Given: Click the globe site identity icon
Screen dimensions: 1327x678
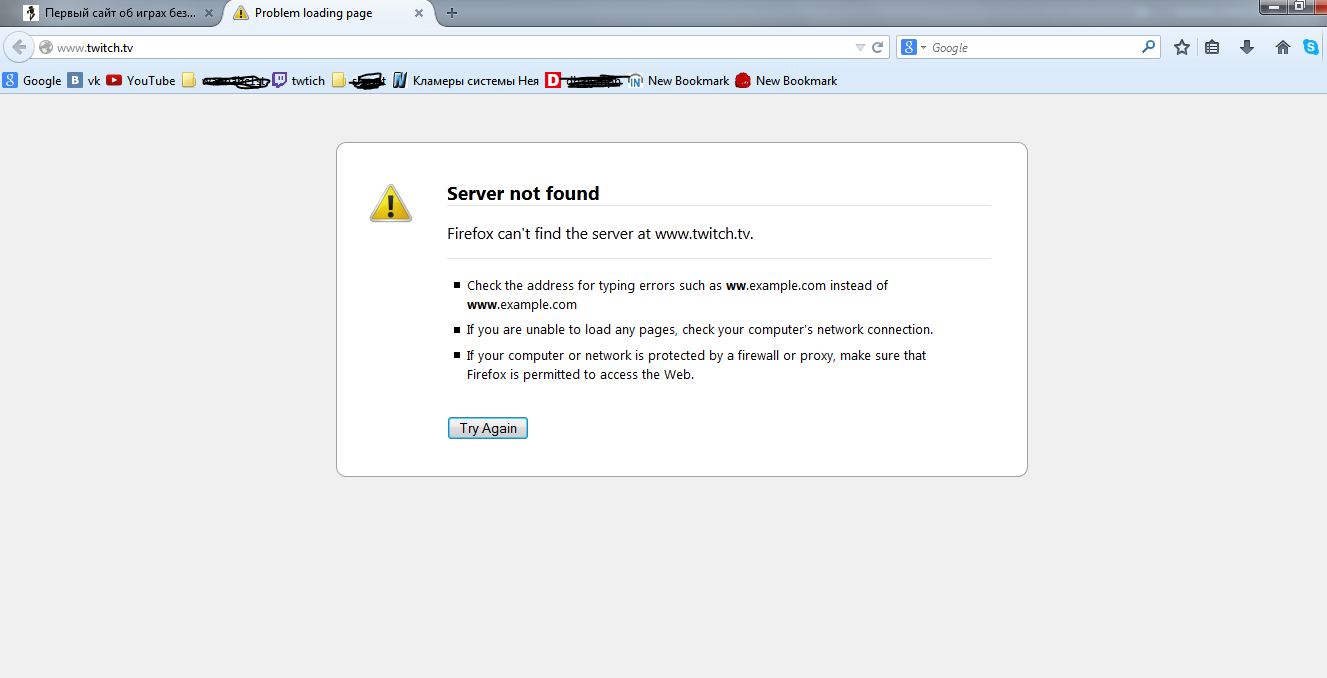Looking at the screenshot, I should tap(45, 48).
